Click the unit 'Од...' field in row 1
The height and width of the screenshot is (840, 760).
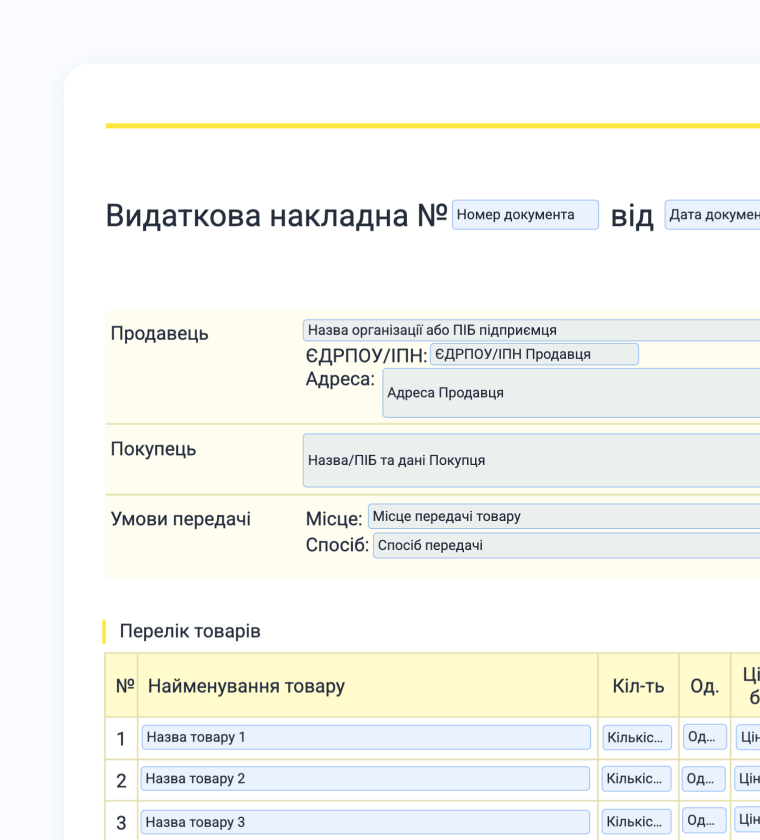click(x=705, y=737)
